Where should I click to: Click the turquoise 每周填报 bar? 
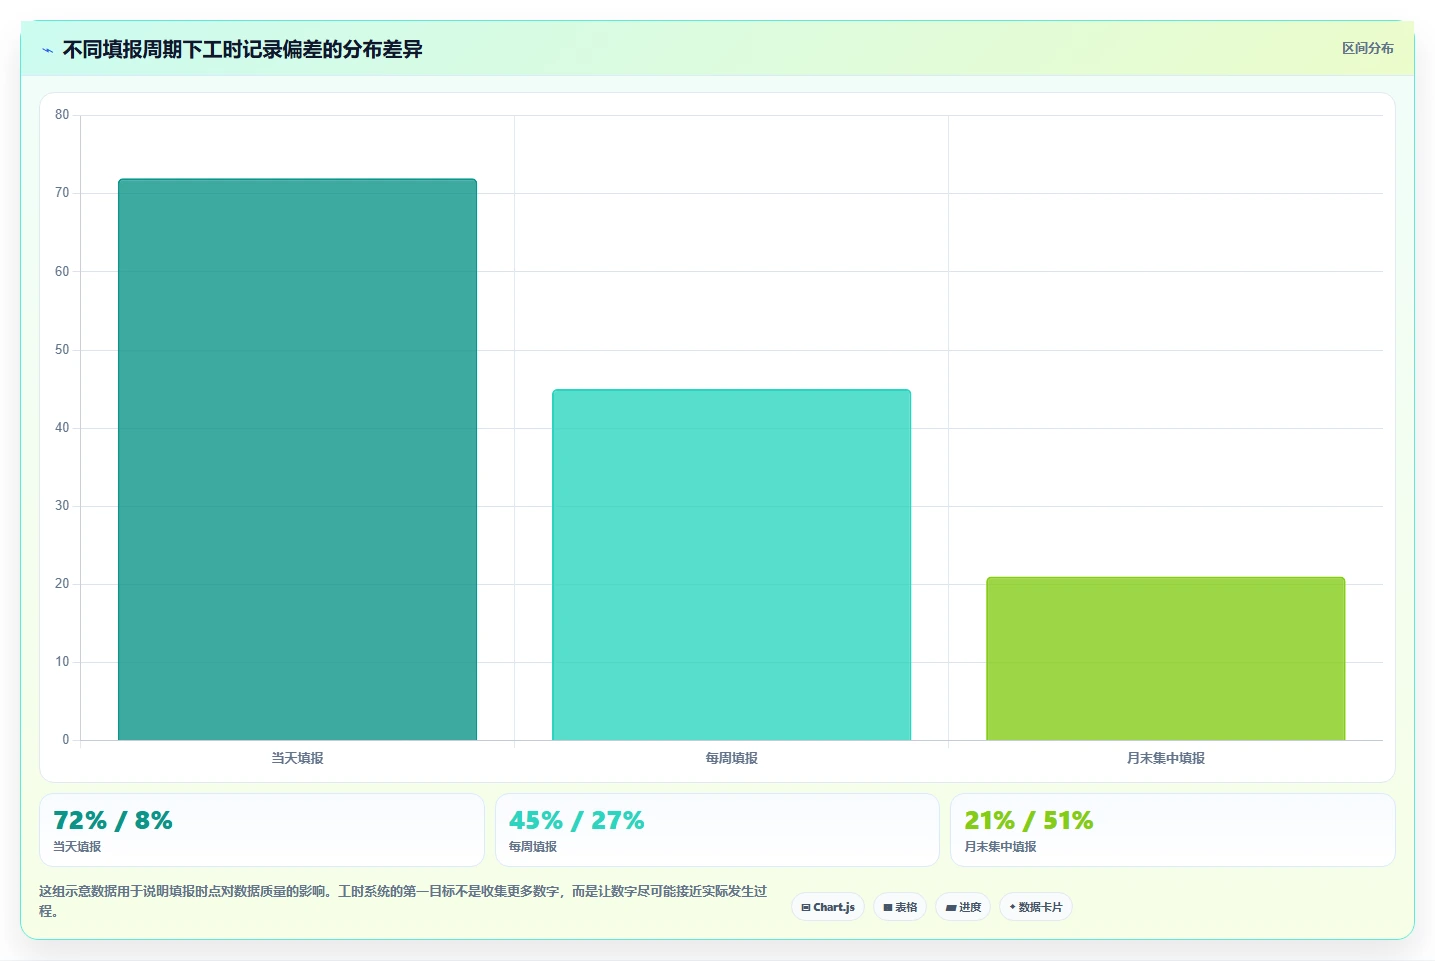click(731, 565)
